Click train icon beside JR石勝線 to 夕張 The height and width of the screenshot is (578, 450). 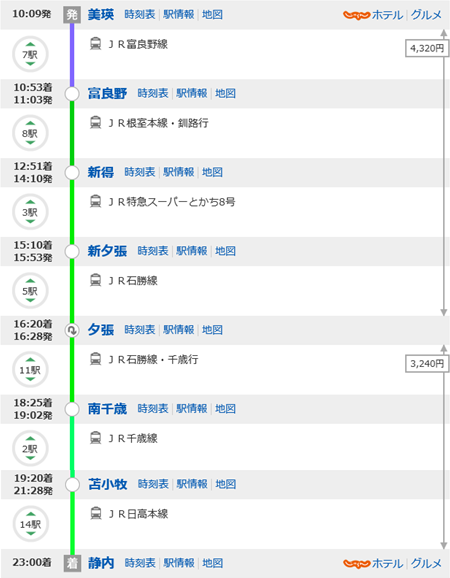coord(95,280)
